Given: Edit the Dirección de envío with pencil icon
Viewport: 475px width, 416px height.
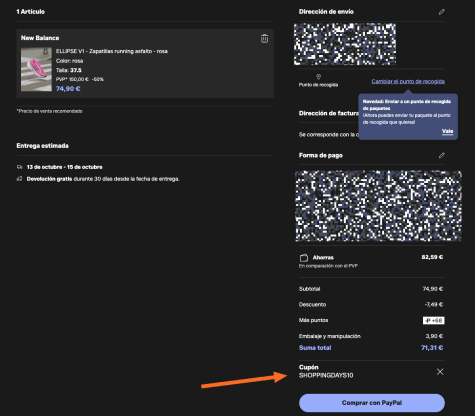Looking at the screenshot, I should [441, 12].
